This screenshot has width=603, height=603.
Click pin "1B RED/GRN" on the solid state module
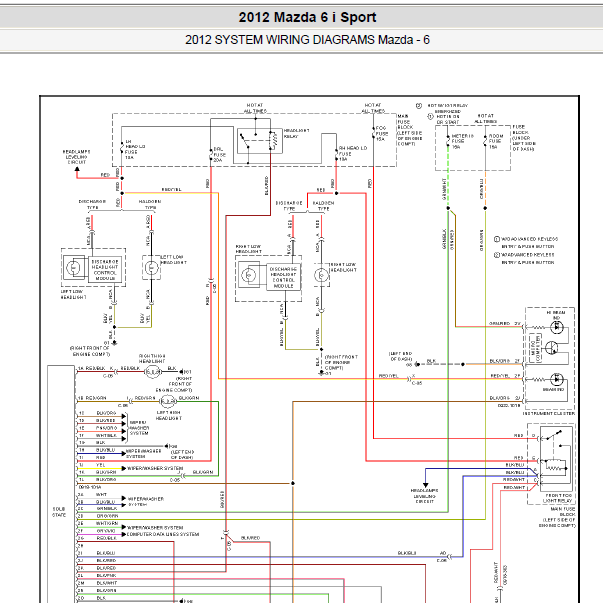[x=93, y=398]
